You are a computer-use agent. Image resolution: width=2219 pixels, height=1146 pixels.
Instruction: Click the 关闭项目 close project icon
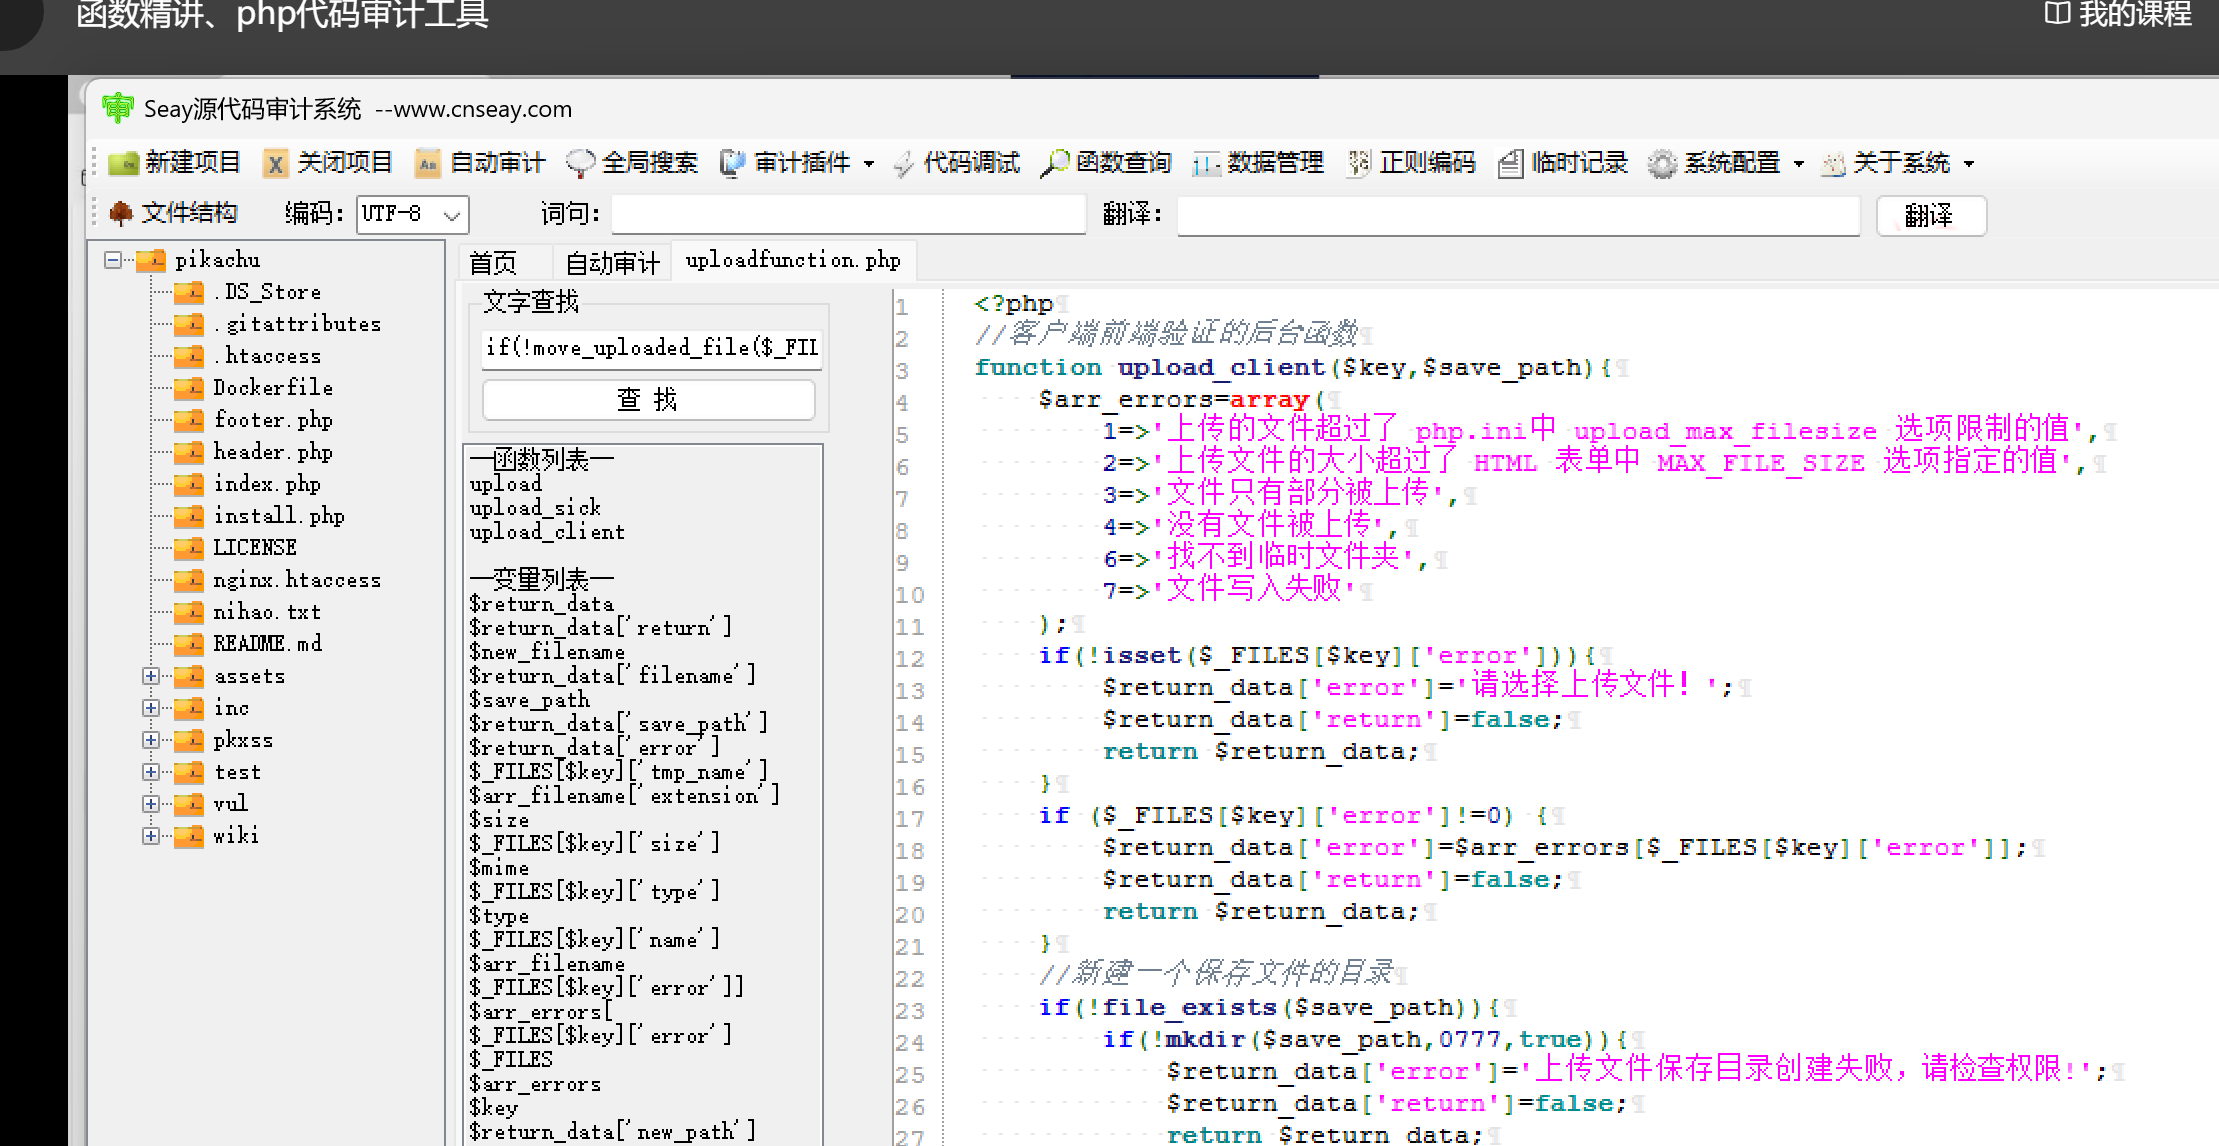(x=275, y=163)
